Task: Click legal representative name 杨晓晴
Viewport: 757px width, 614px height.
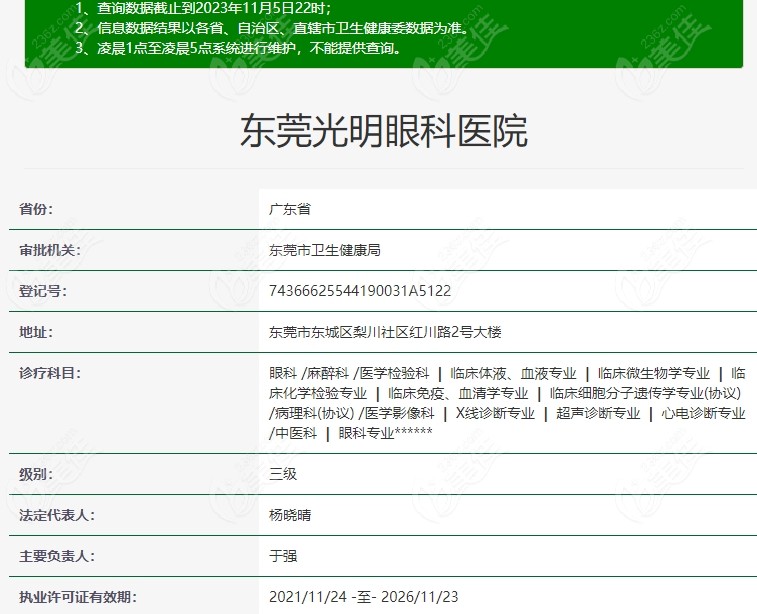Action: tap(290, 515)
